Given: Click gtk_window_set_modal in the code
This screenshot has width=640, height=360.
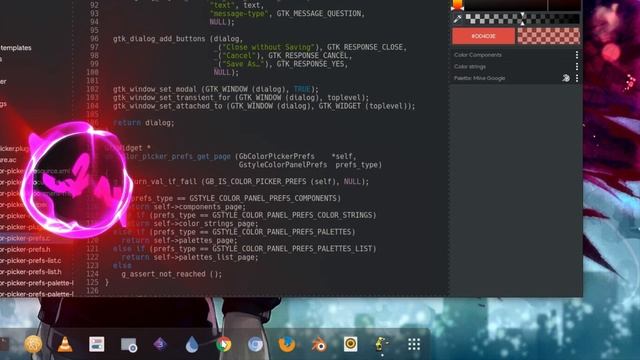Looking at the screenshot, I should click(155, 89).
